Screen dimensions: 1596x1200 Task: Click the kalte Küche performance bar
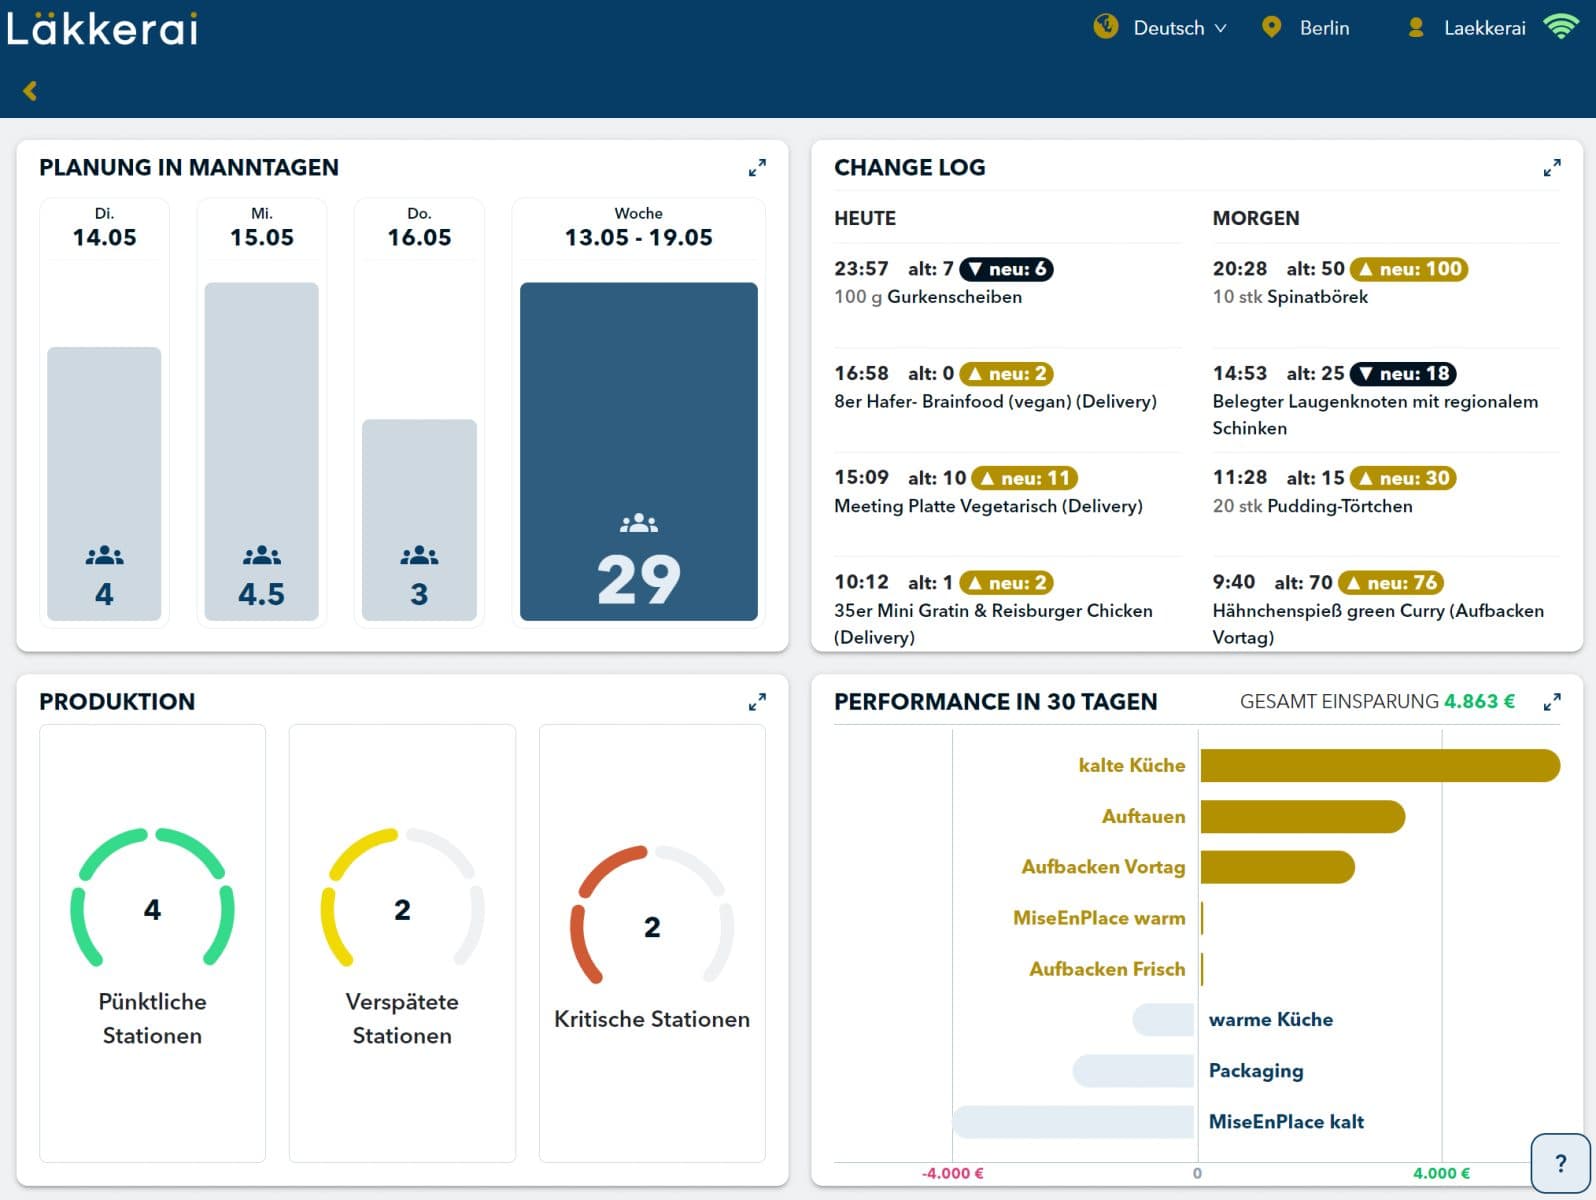(1380, 766)
